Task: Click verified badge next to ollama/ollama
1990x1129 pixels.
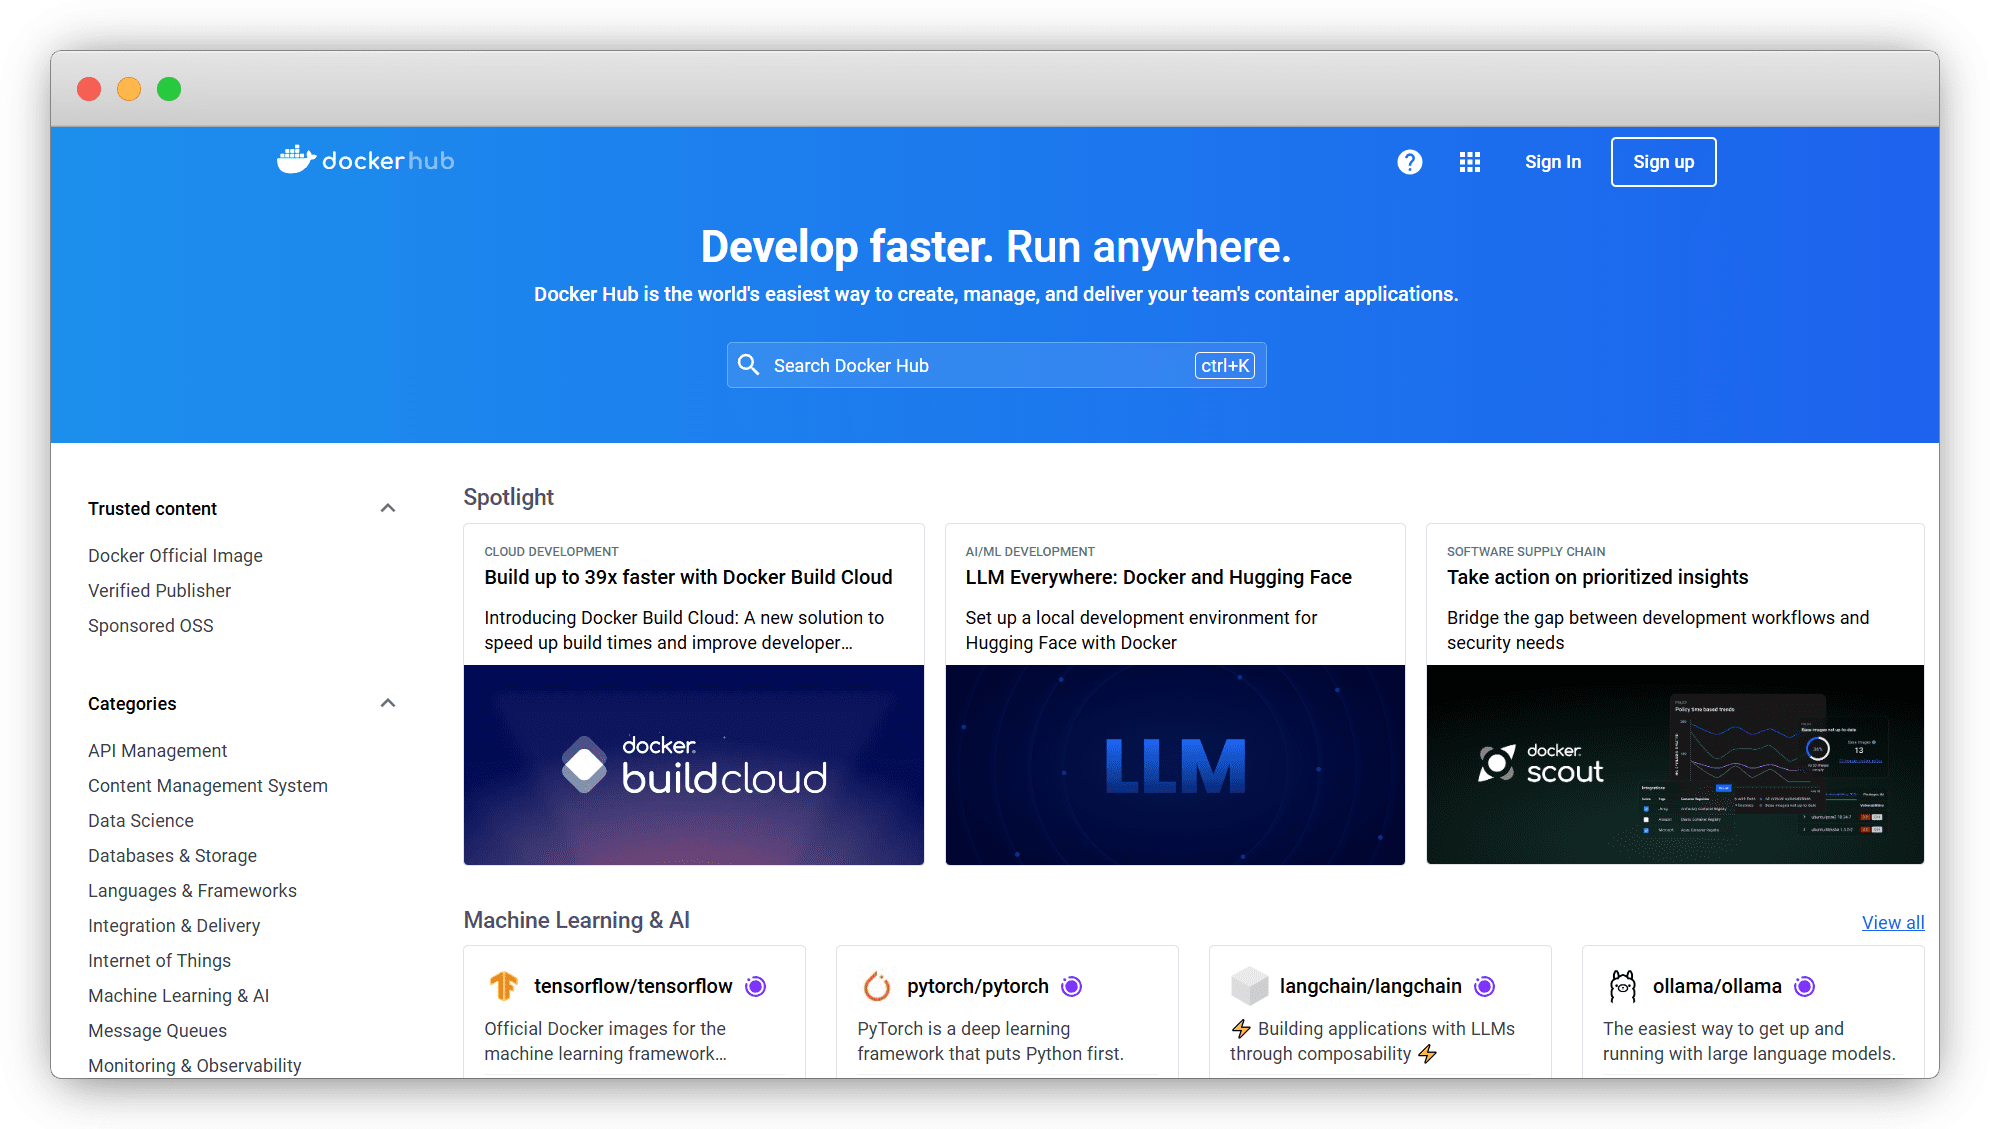Action: point(1804,986)
